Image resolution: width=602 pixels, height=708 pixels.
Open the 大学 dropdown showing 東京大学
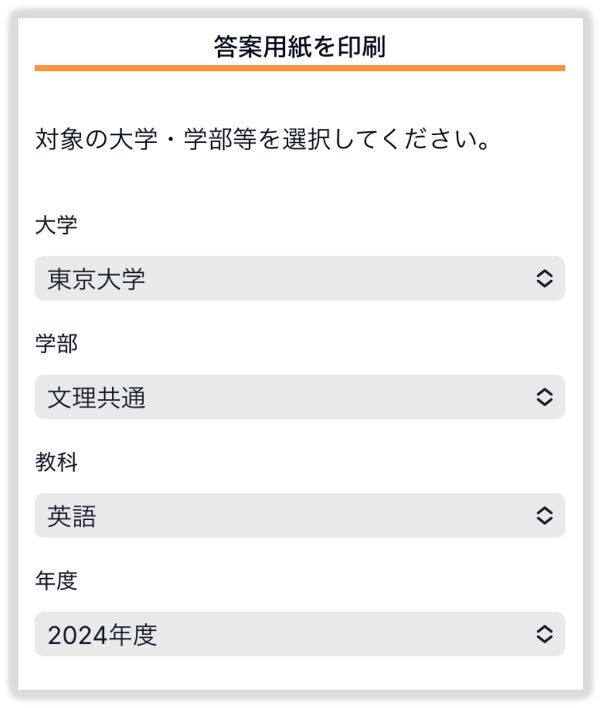coord(299,279)
